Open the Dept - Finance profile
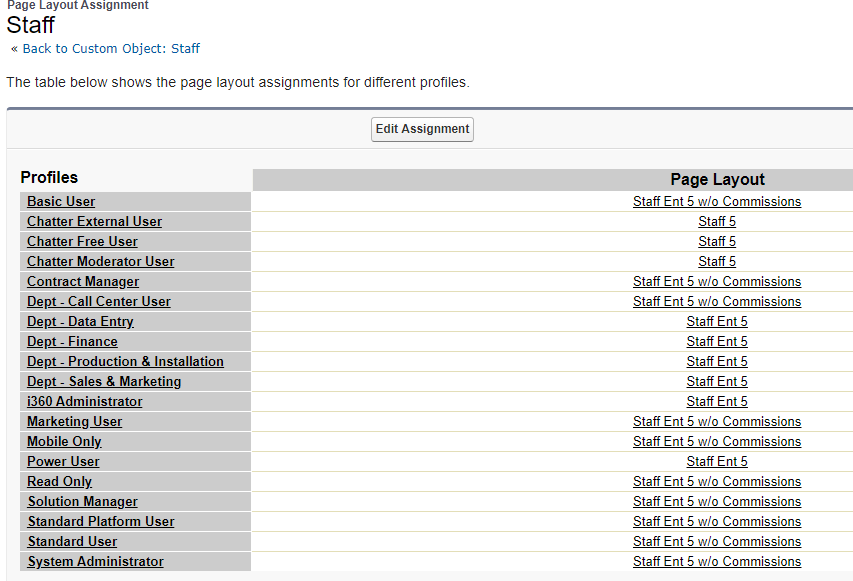The width and height of the screenshot is (853, 581). pyautogui.click(x=72, y=342)
